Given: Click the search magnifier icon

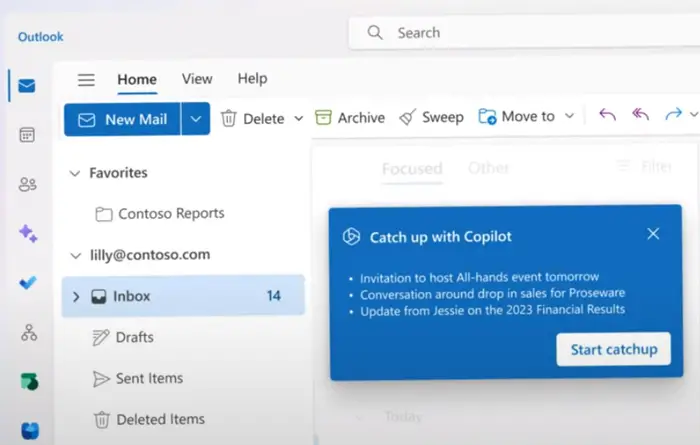Looking at the screenshot, I should pyautogui.click(x=375, y=32).
